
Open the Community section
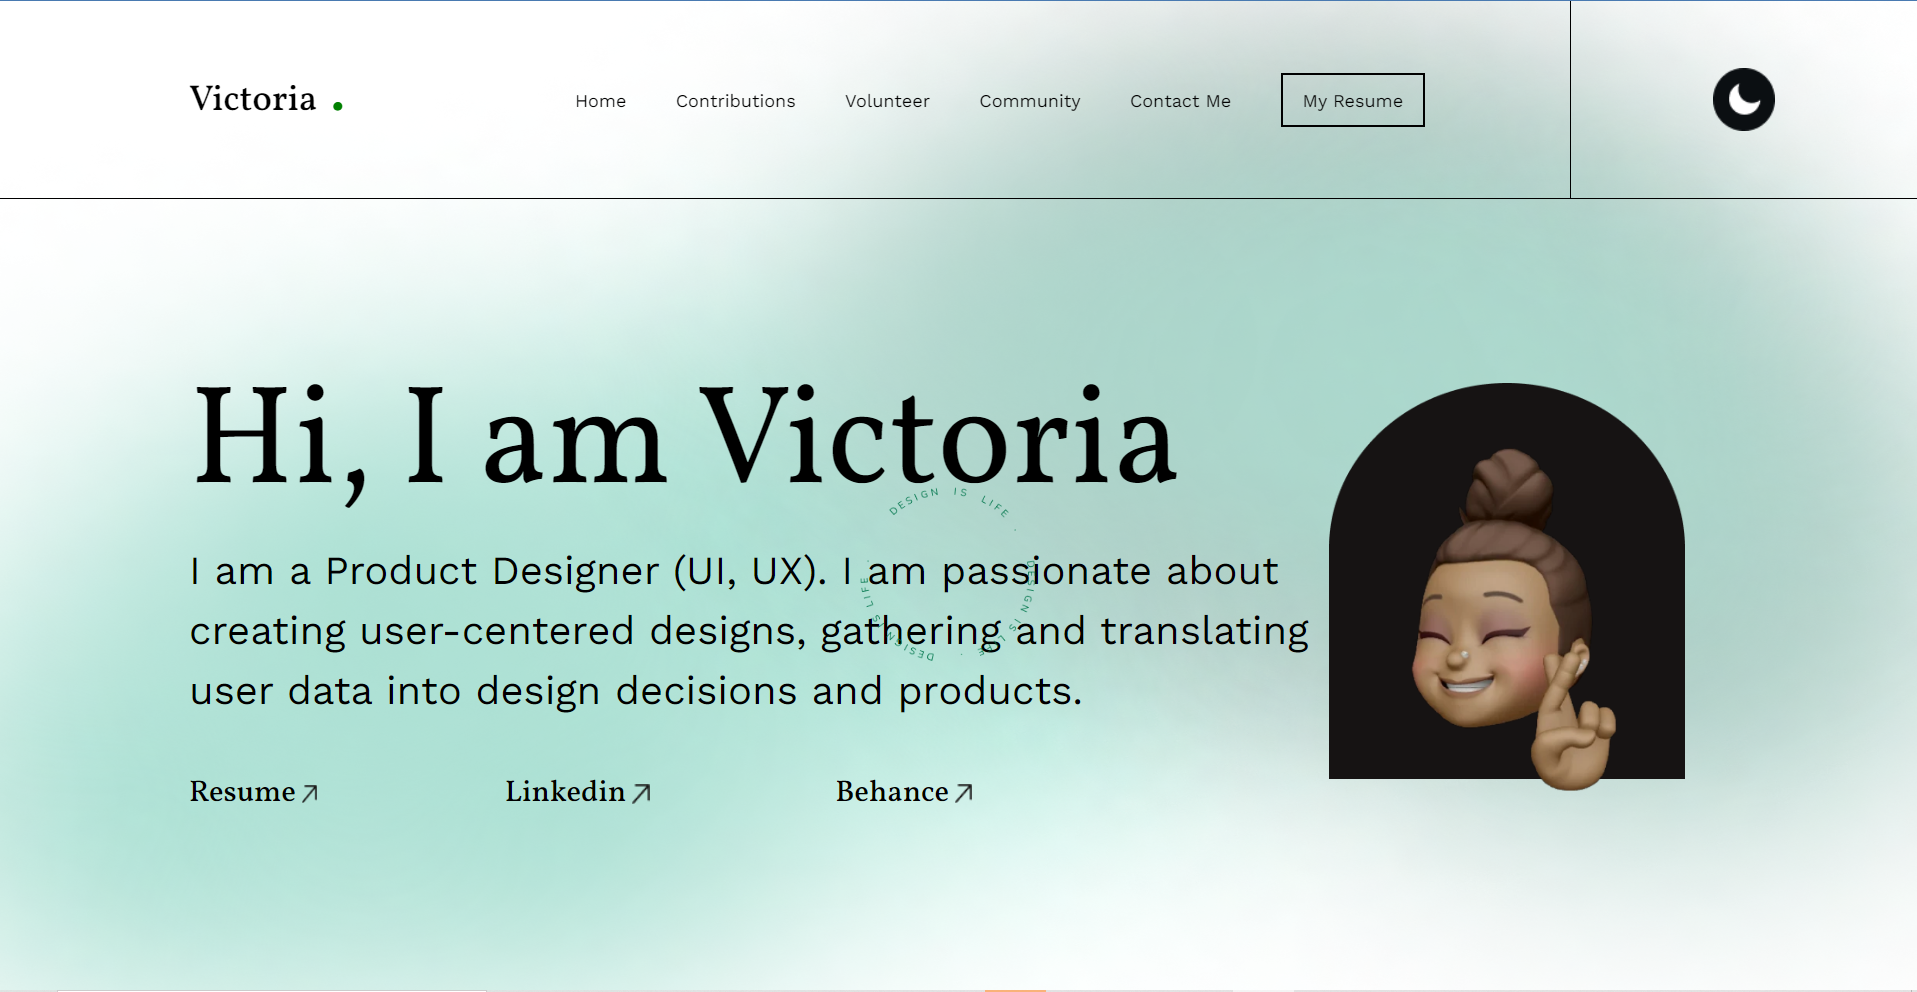[x=1029, y=100]
